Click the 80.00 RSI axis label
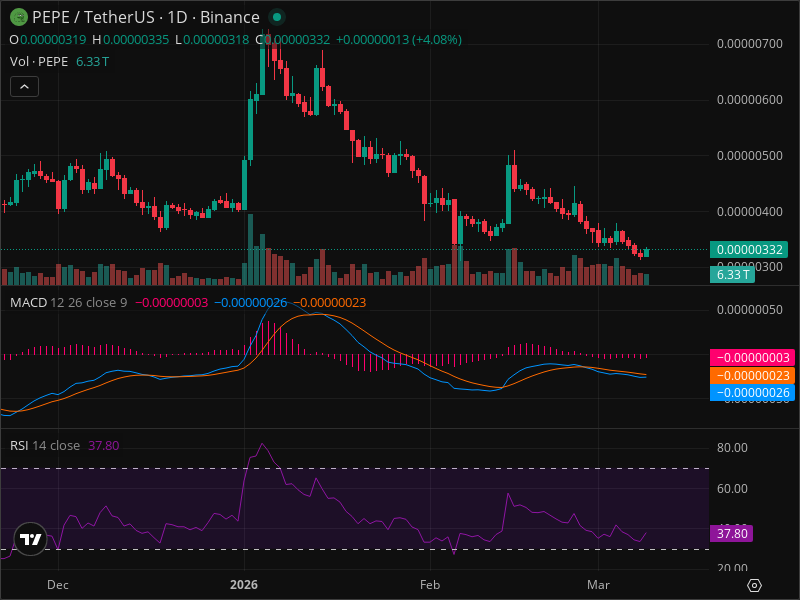This screenshot has width=800, height=600. click(732, 448)
